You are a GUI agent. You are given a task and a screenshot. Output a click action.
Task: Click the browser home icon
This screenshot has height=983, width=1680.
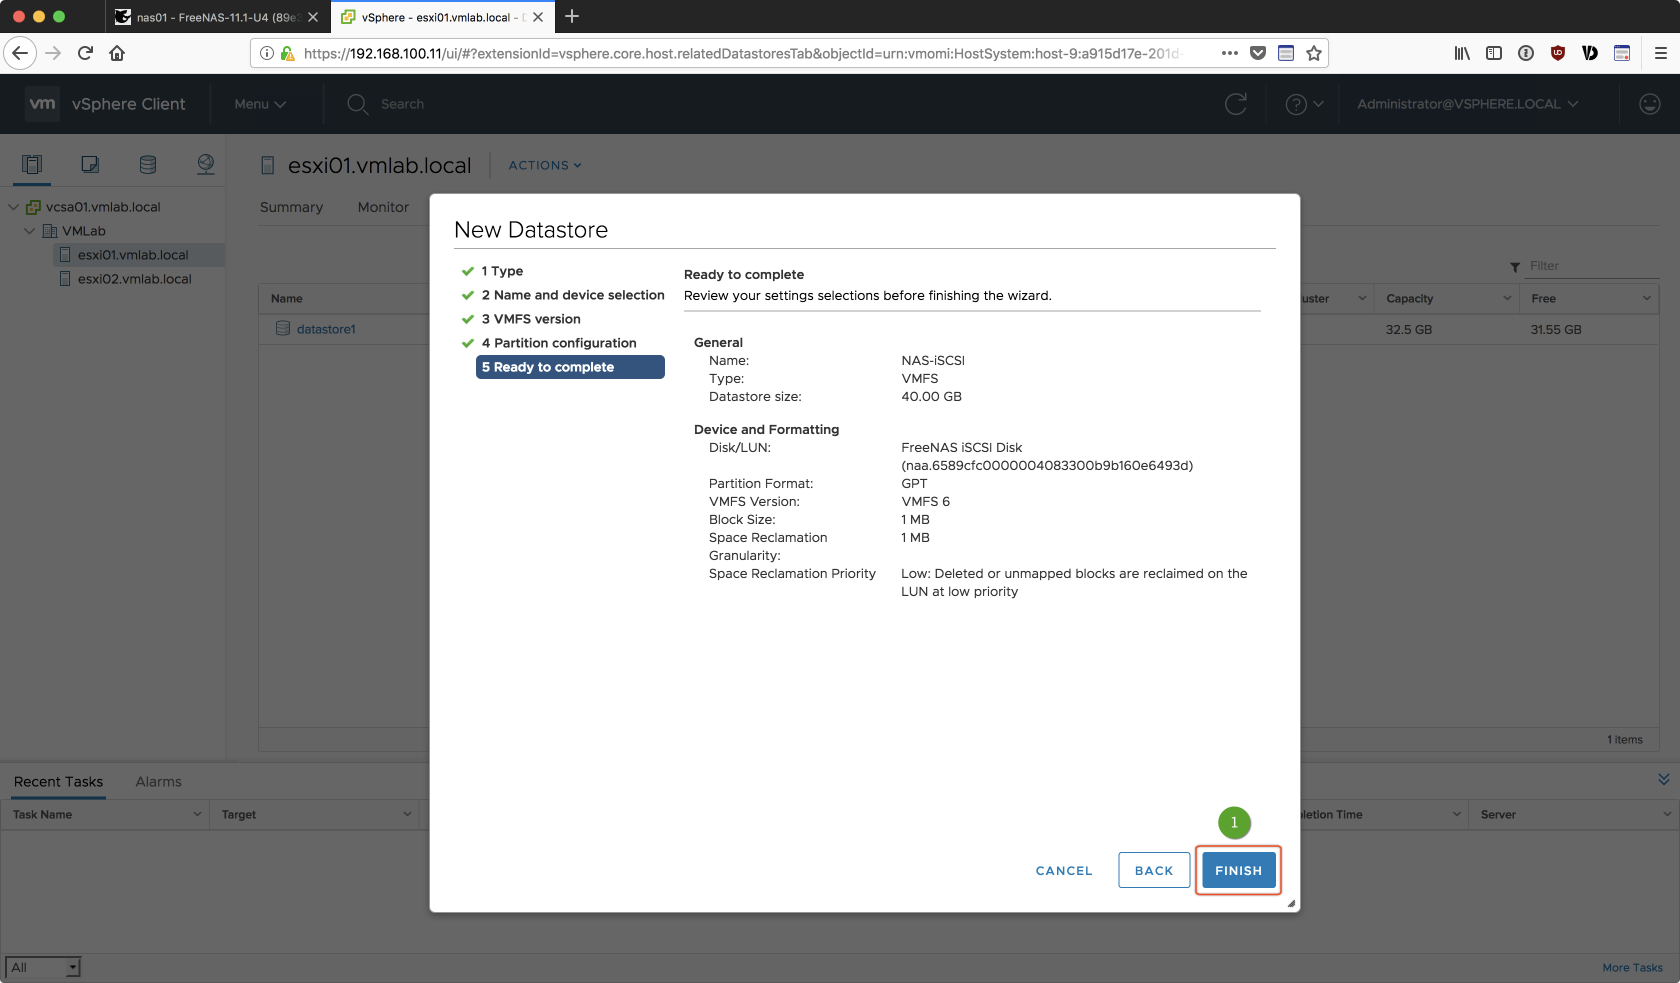(117, 53)
